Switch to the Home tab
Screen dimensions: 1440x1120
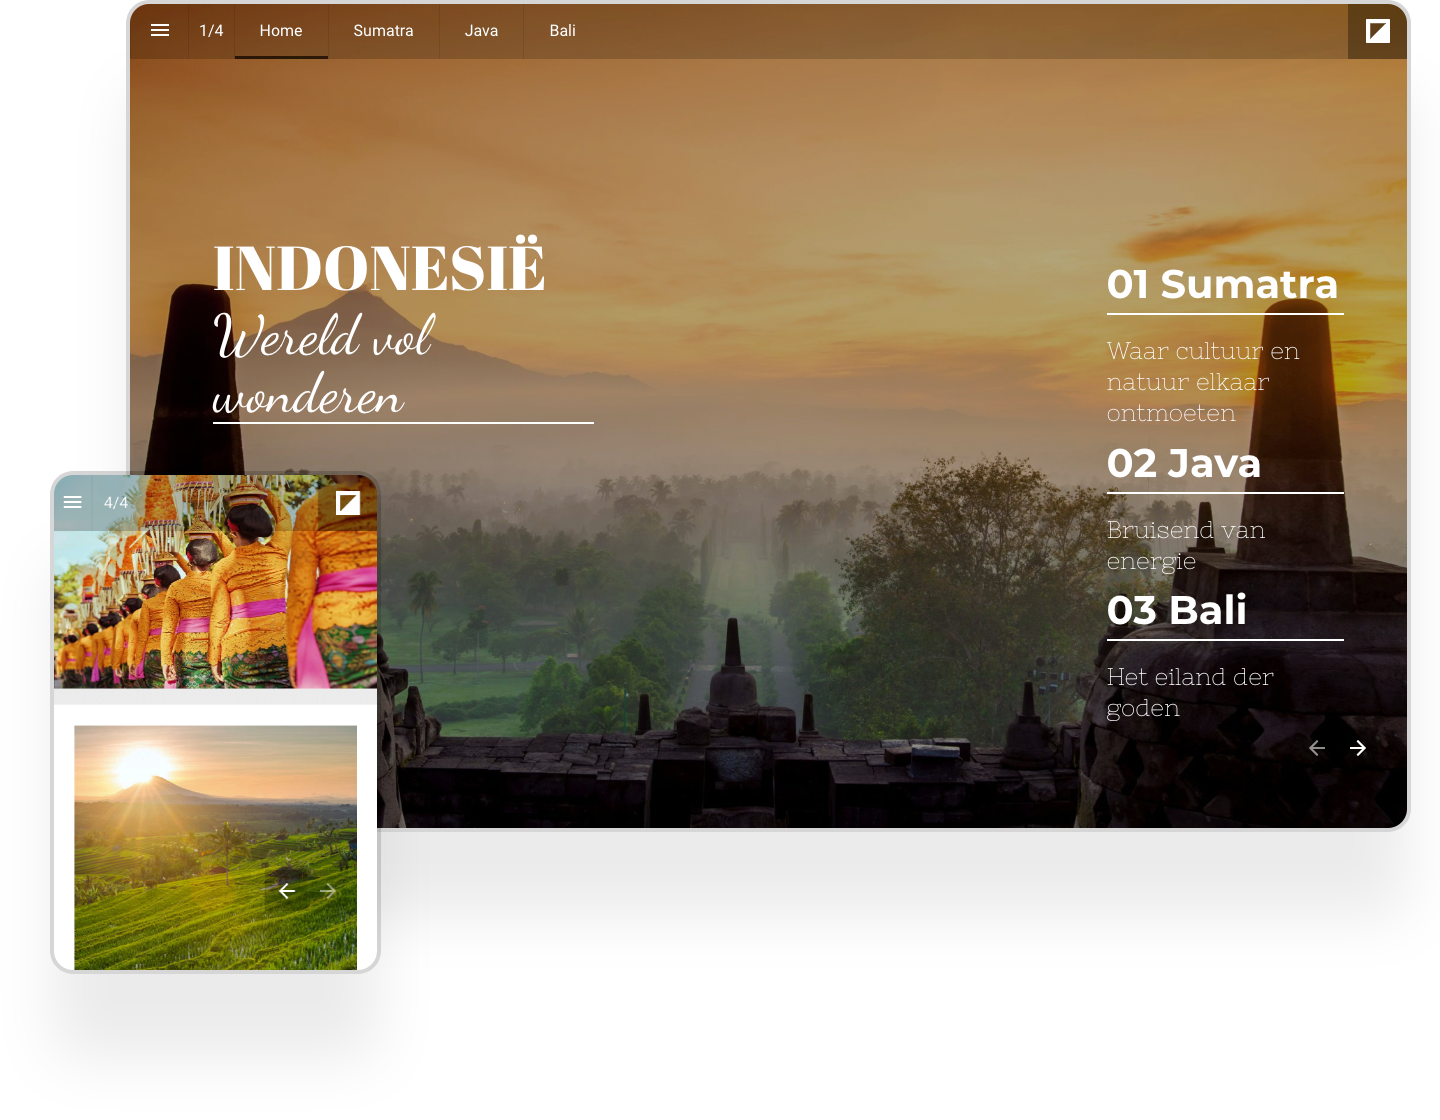point(281,31)
